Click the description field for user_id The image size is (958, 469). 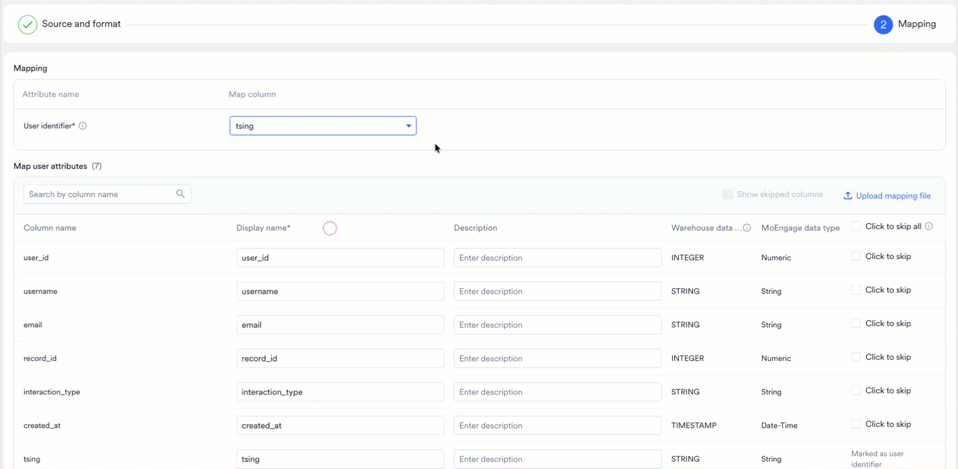coord(557,258)
